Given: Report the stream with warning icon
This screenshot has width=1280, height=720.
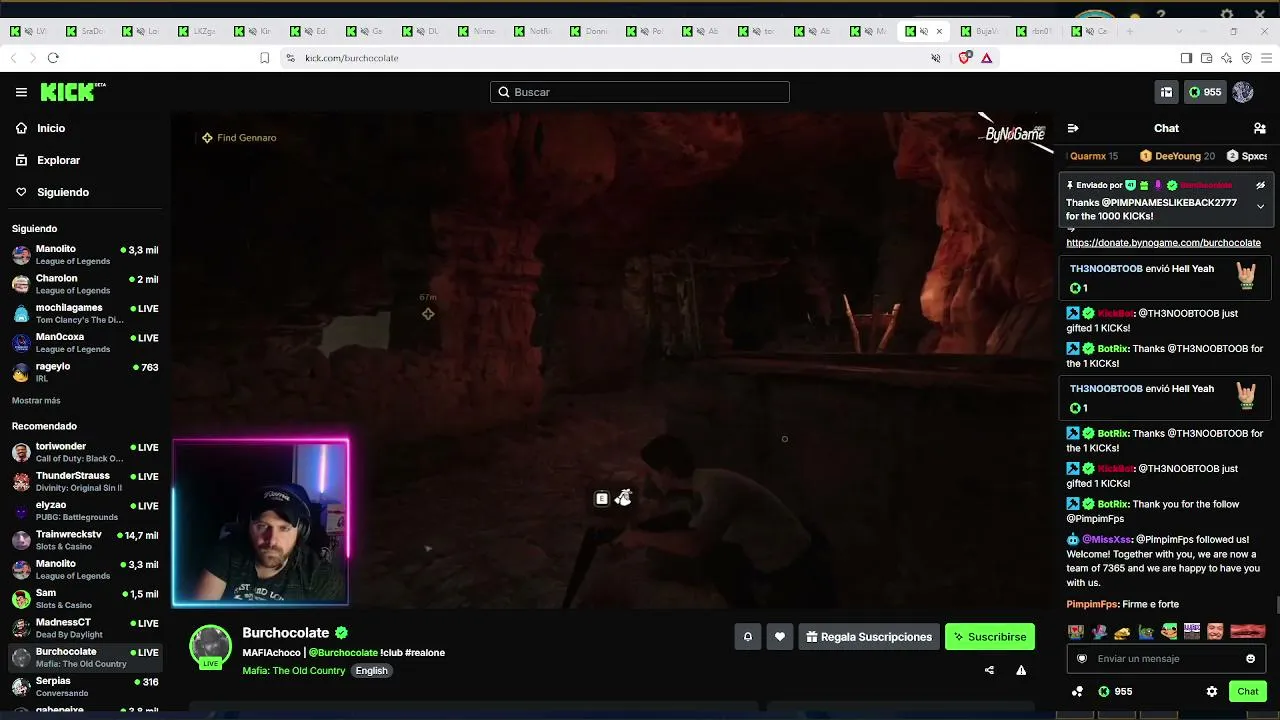Looking at the screenshot, I should click(x=1021, y=670).
